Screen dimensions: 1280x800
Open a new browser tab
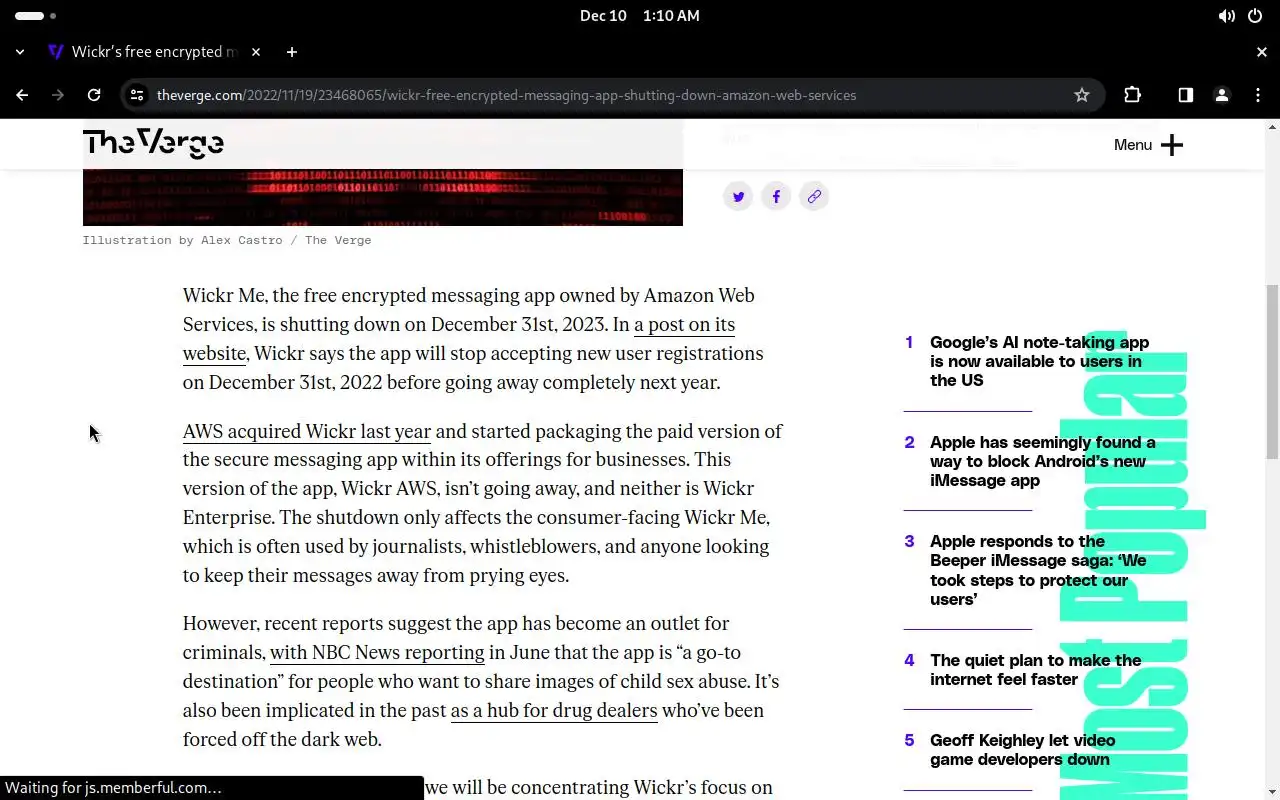click(x=291, y=52)
